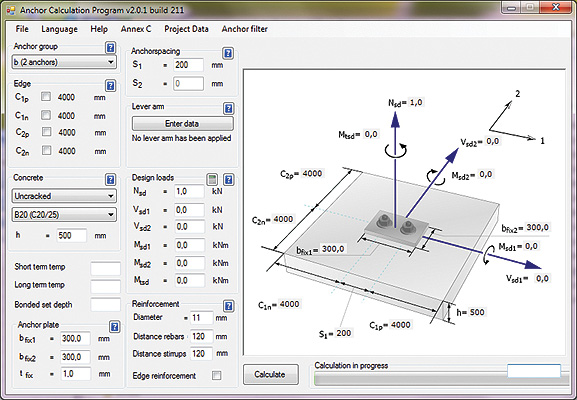Viewport: 577px width, 400px height.
Task: Click the C1p= 4000 value in diagram
Action: point(400,325)
